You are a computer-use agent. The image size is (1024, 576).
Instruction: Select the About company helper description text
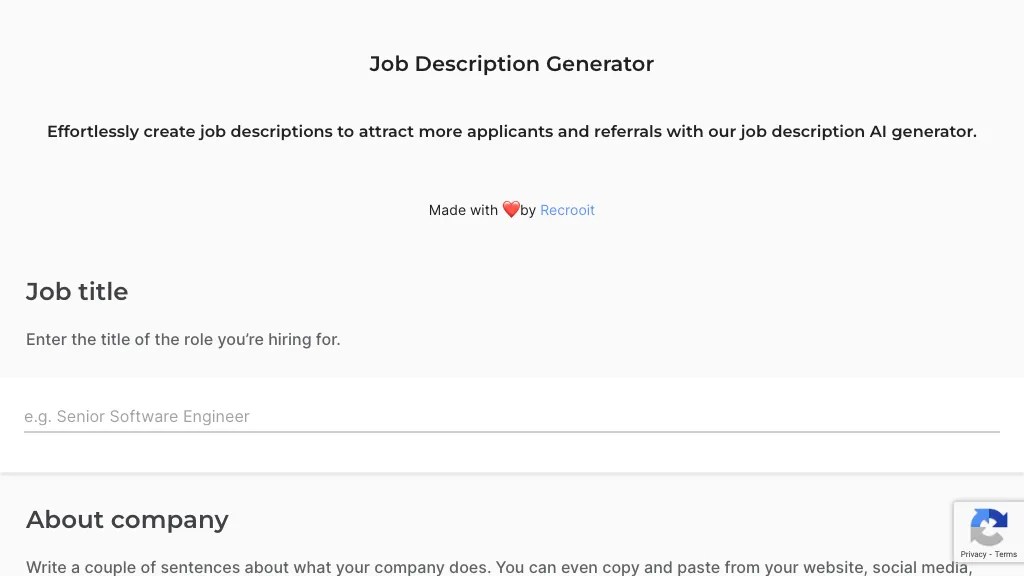tap(500, 566)
